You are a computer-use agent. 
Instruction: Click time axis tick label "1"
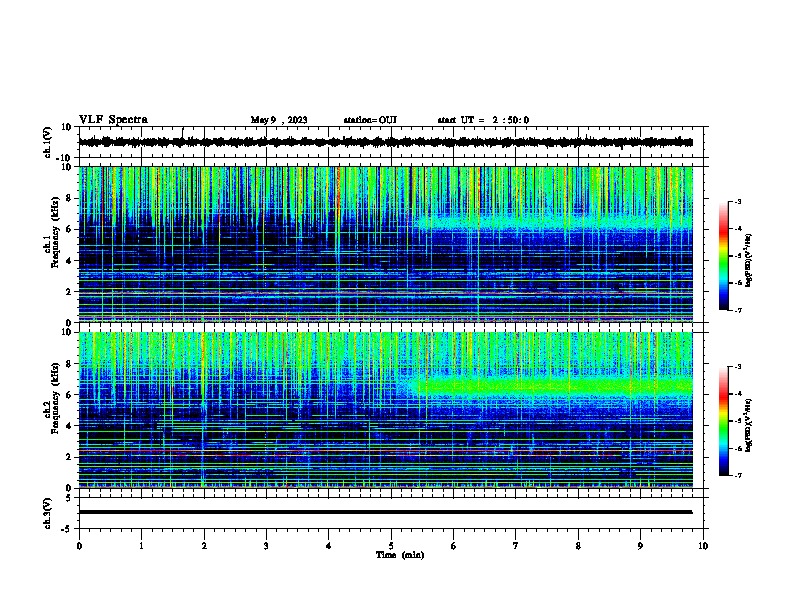click(141, 546)
